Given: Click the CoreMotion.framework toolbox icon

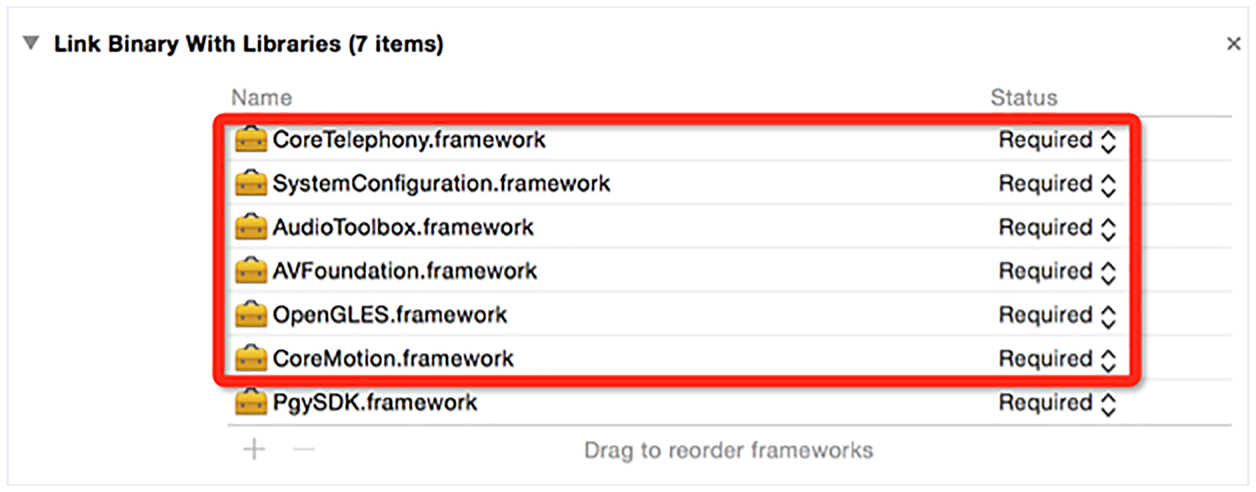Looking at the screenshot, I should (x=251, y=358).
